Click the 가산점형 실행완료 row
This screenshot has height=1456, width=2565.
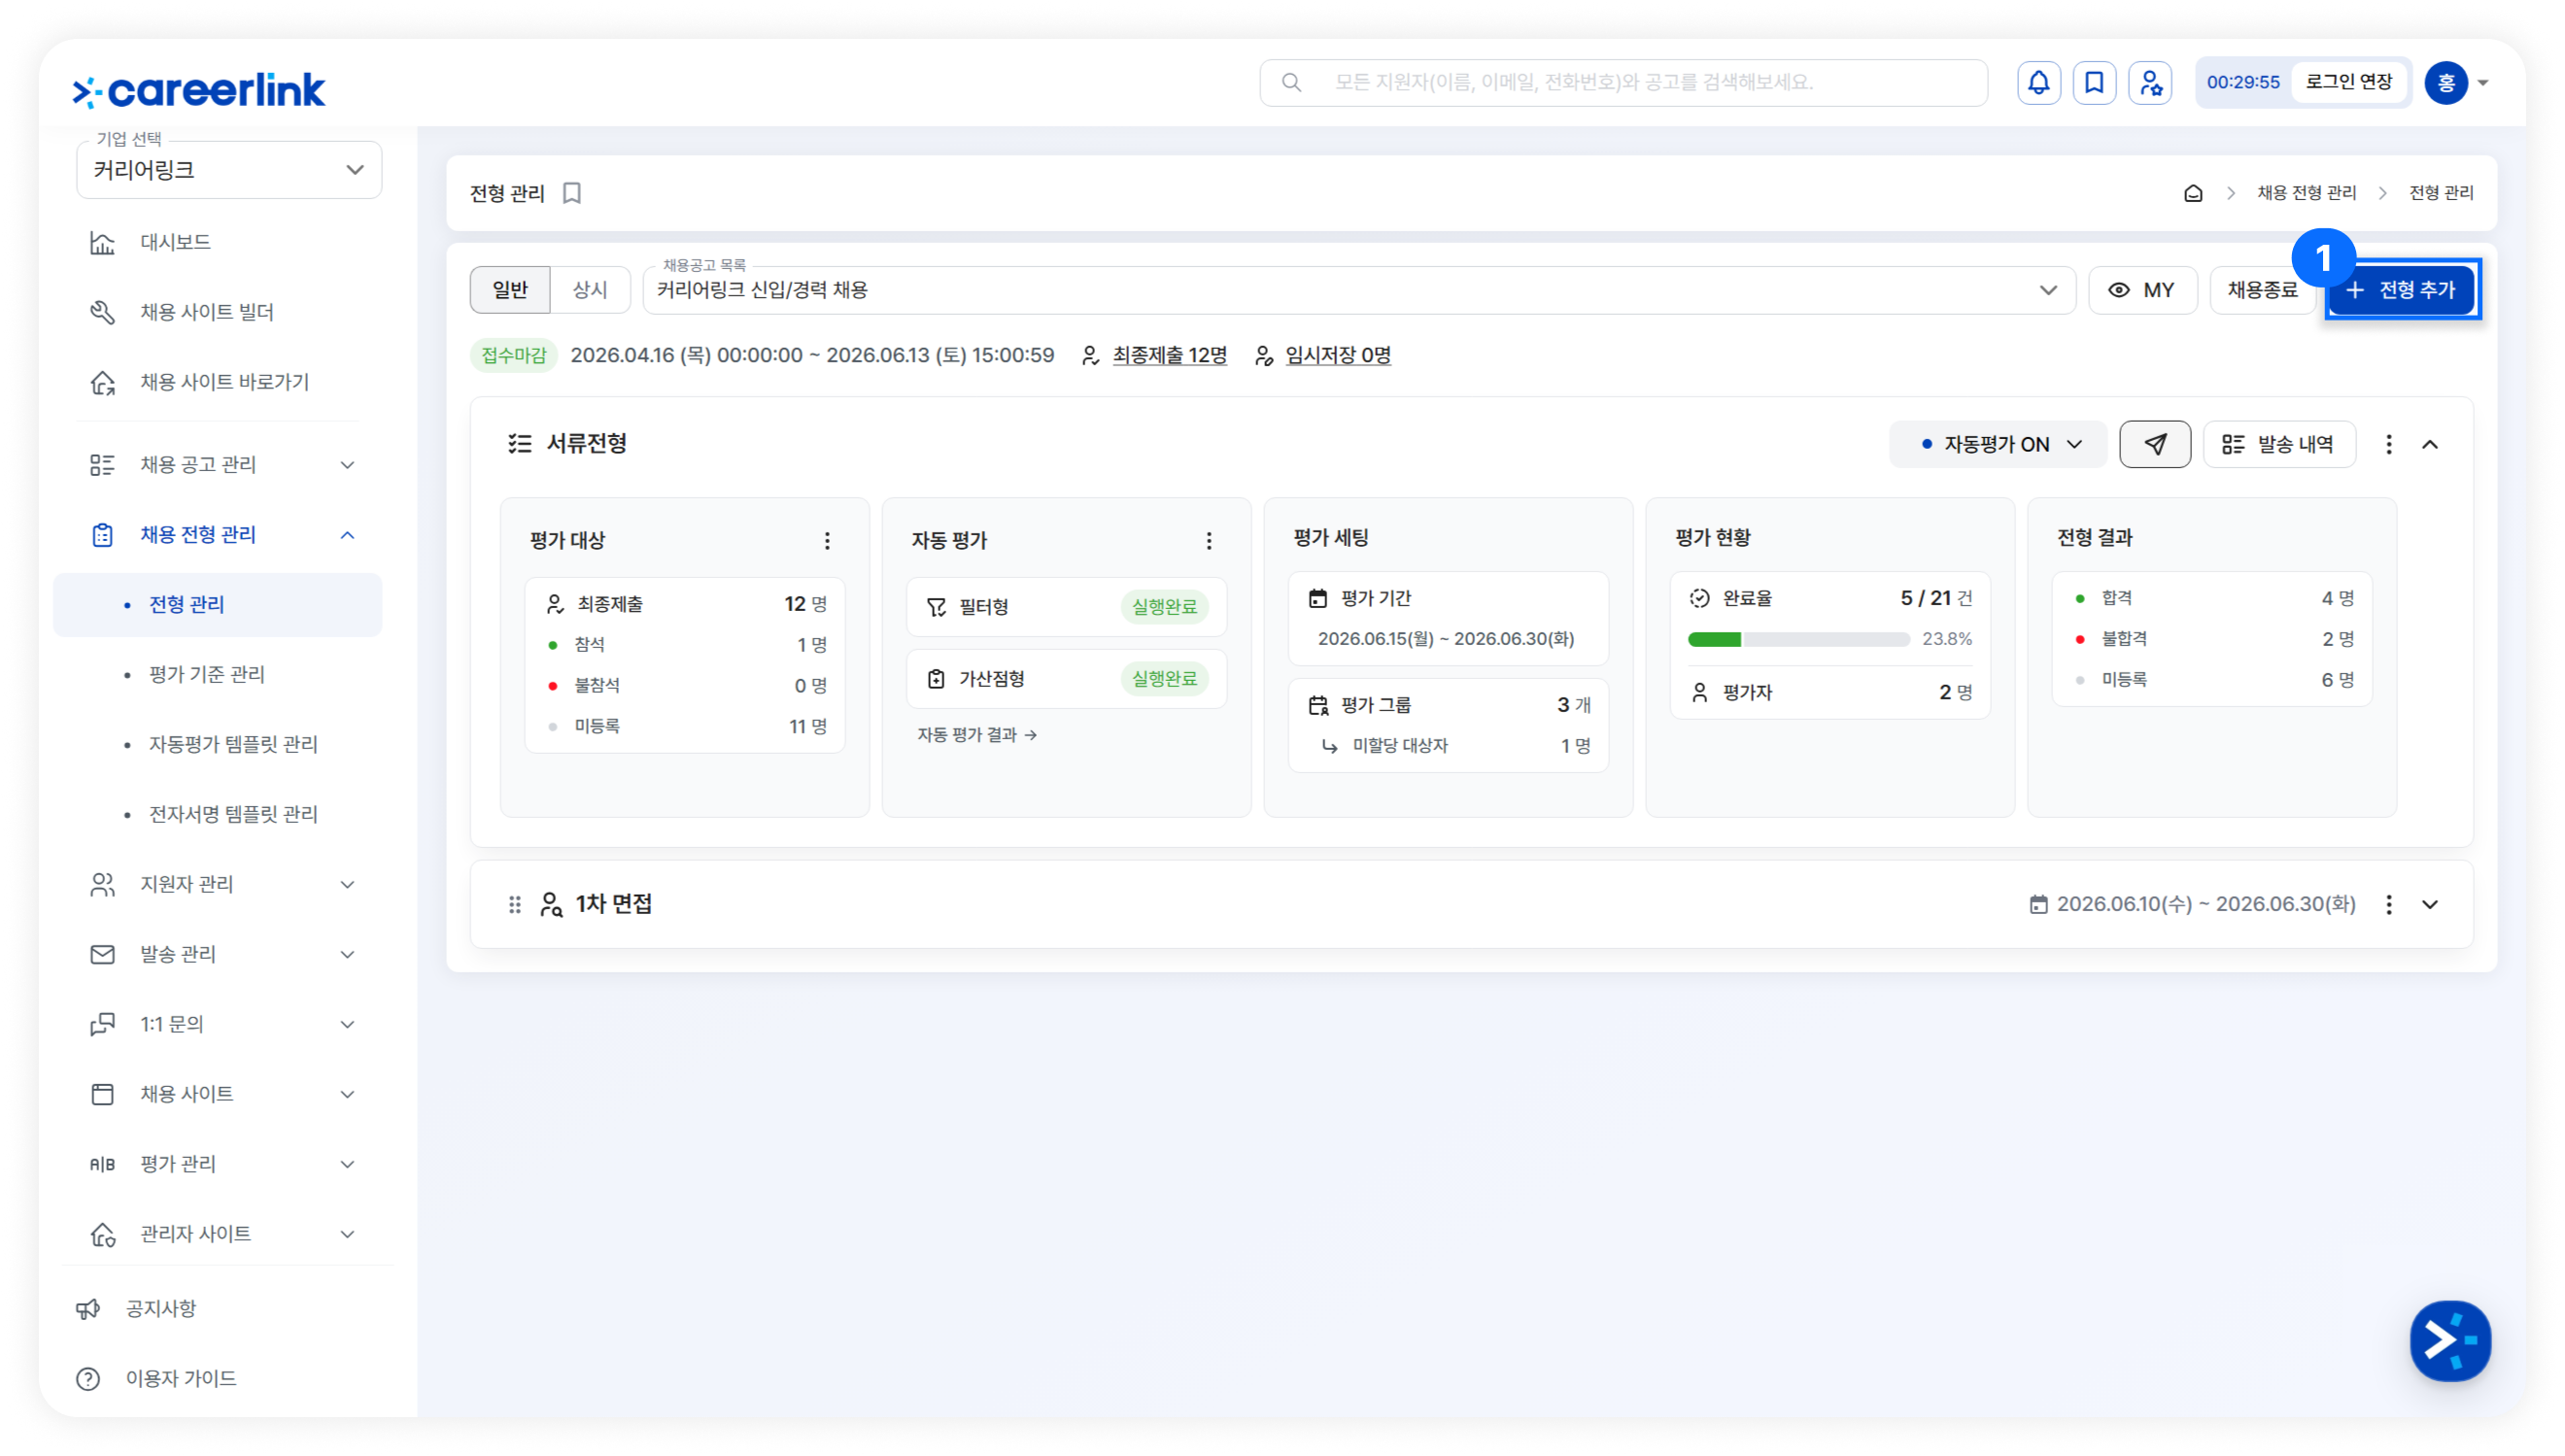(1066, 679)
